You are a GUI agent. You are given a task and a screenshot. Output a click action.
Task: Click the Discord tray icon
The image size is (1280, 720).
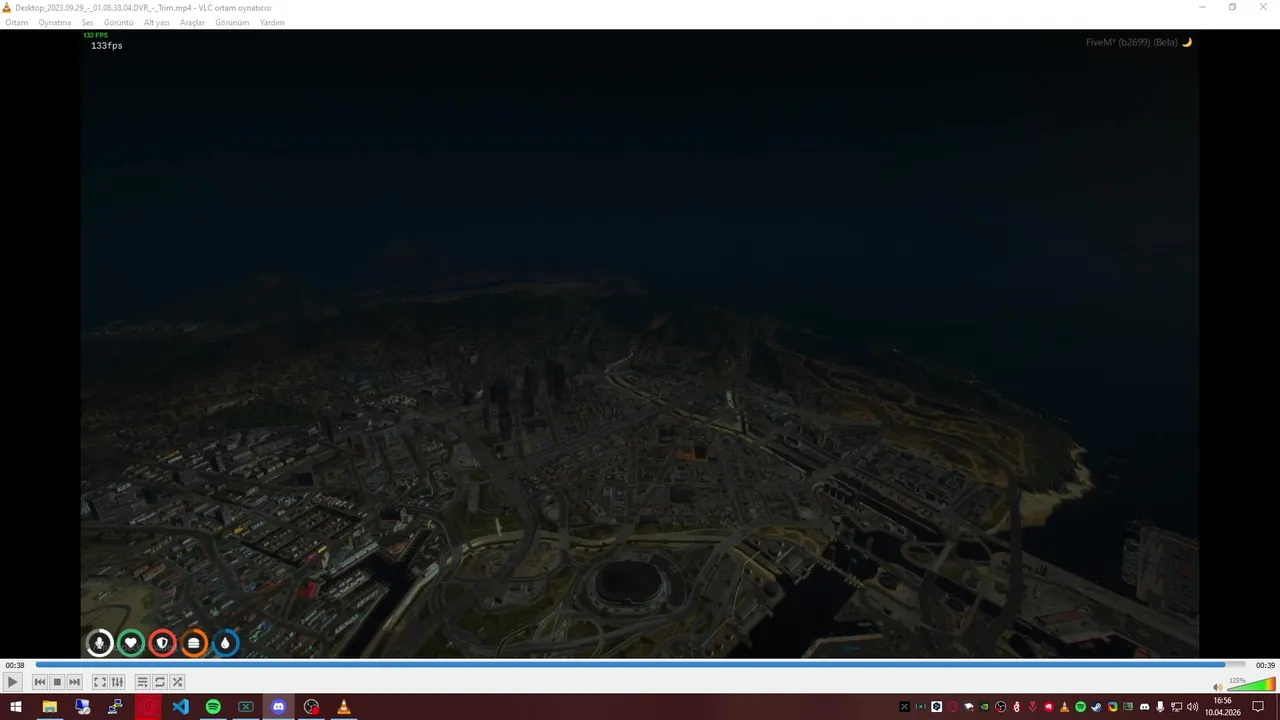tap(1144, 707)
